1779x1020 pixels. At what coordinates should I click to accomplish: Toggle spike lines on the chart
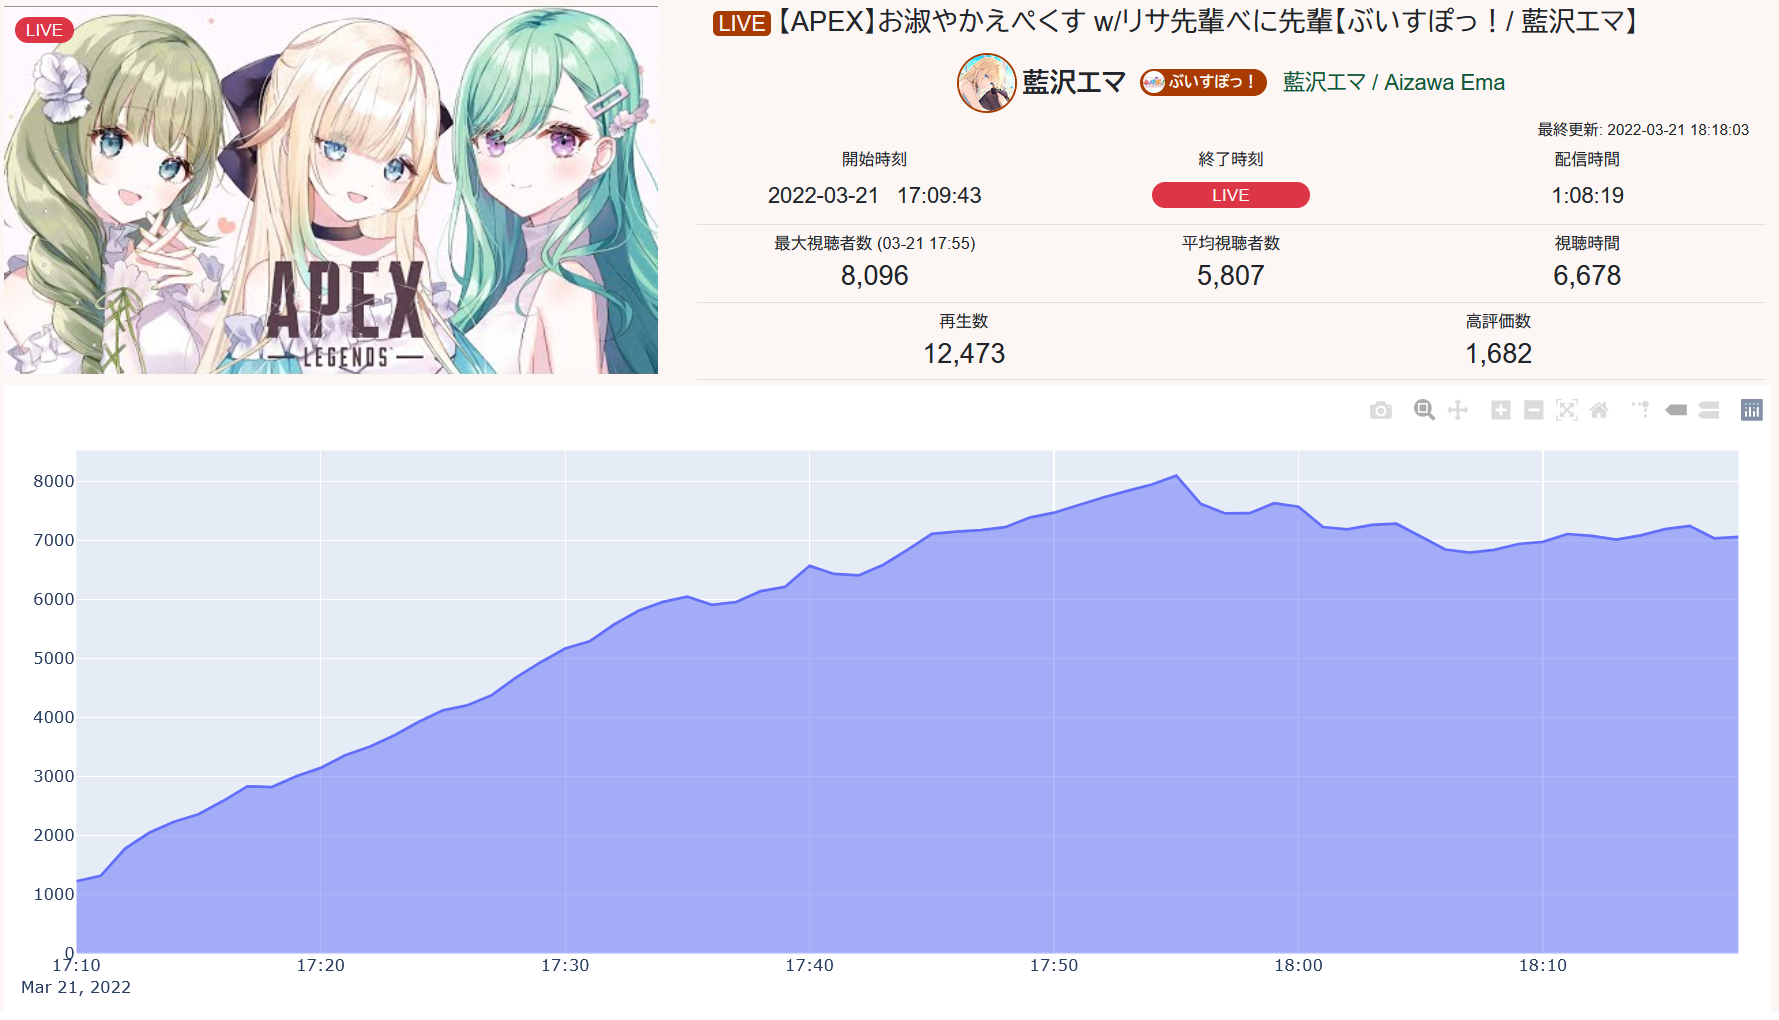click(x=1642, y=409)
